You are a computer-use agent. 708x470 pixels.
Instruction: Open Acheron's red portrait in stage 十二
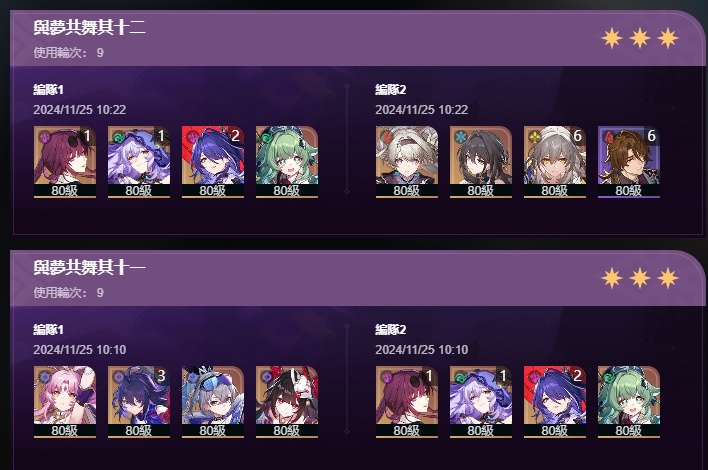click(213, 162)
